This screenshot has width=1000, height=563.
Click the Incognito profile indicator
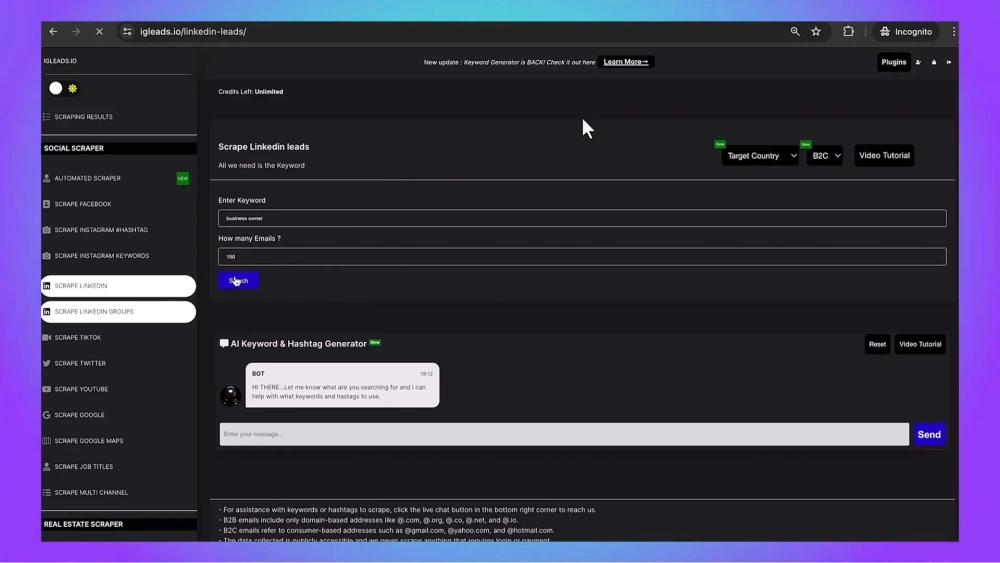point(906,31)
